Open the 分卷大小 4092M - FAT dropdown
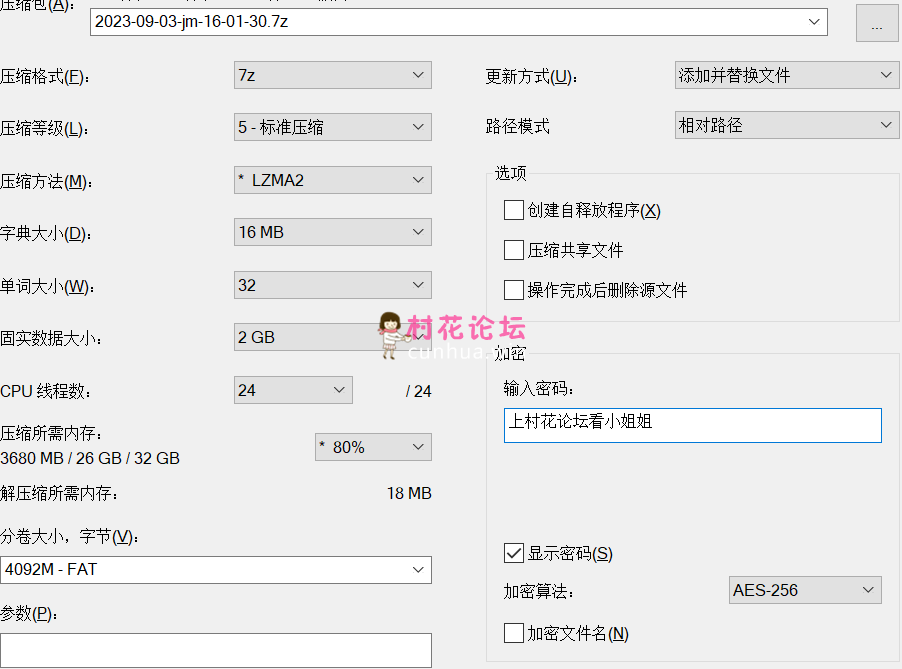Image resolution: width=902 pixels, height=669 pixels. pos(216,569)
